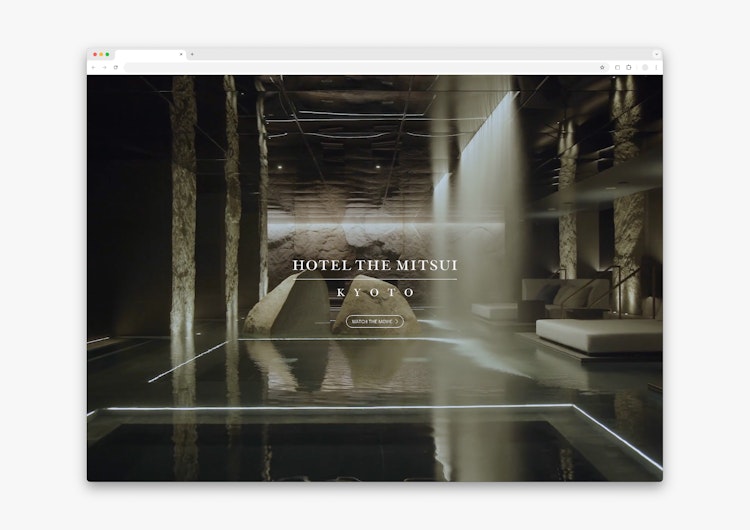750x530 pixels.
Task: Close the current browser tab
Action: click(x=181, y=54)
